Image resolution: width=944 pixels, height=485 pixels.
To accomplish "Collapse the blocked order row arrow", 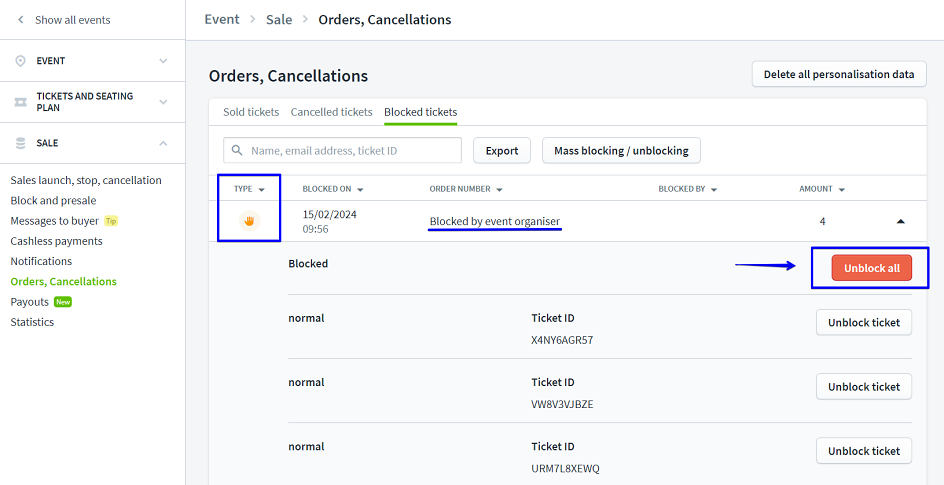I will pos(900,221).
